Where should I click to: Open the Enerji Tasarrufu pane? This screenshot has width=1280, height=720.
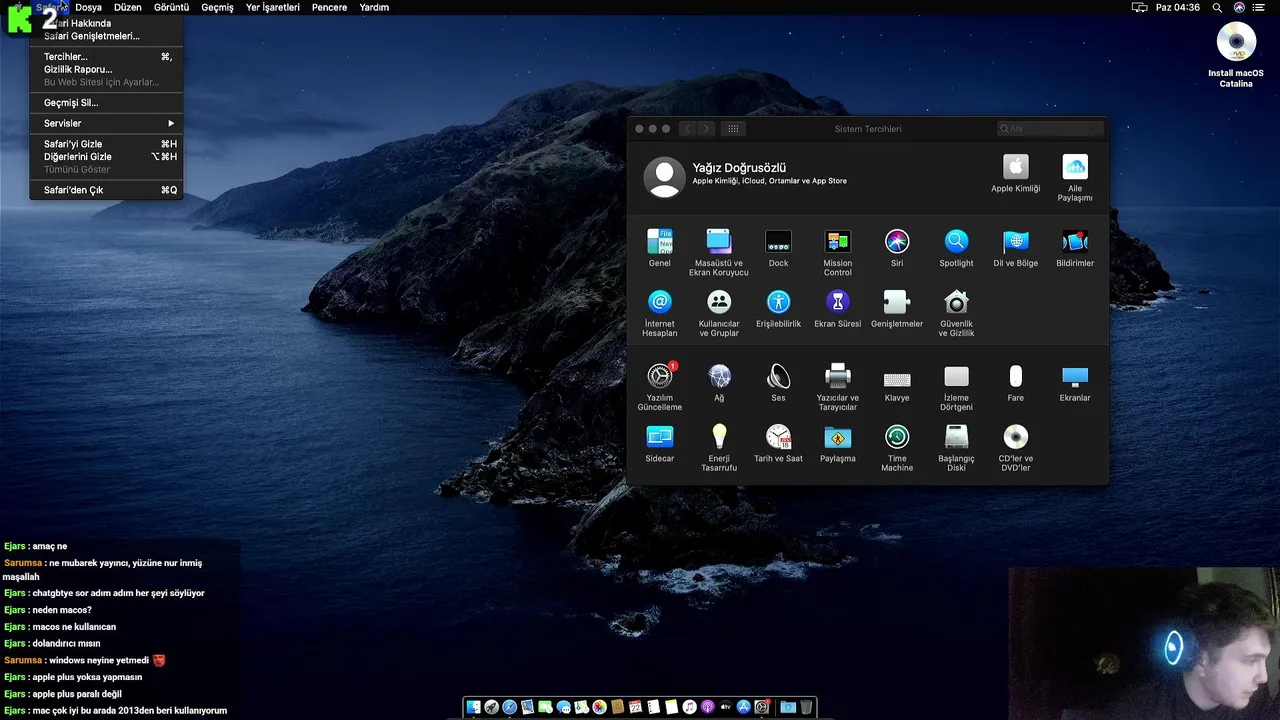point(719,447)
